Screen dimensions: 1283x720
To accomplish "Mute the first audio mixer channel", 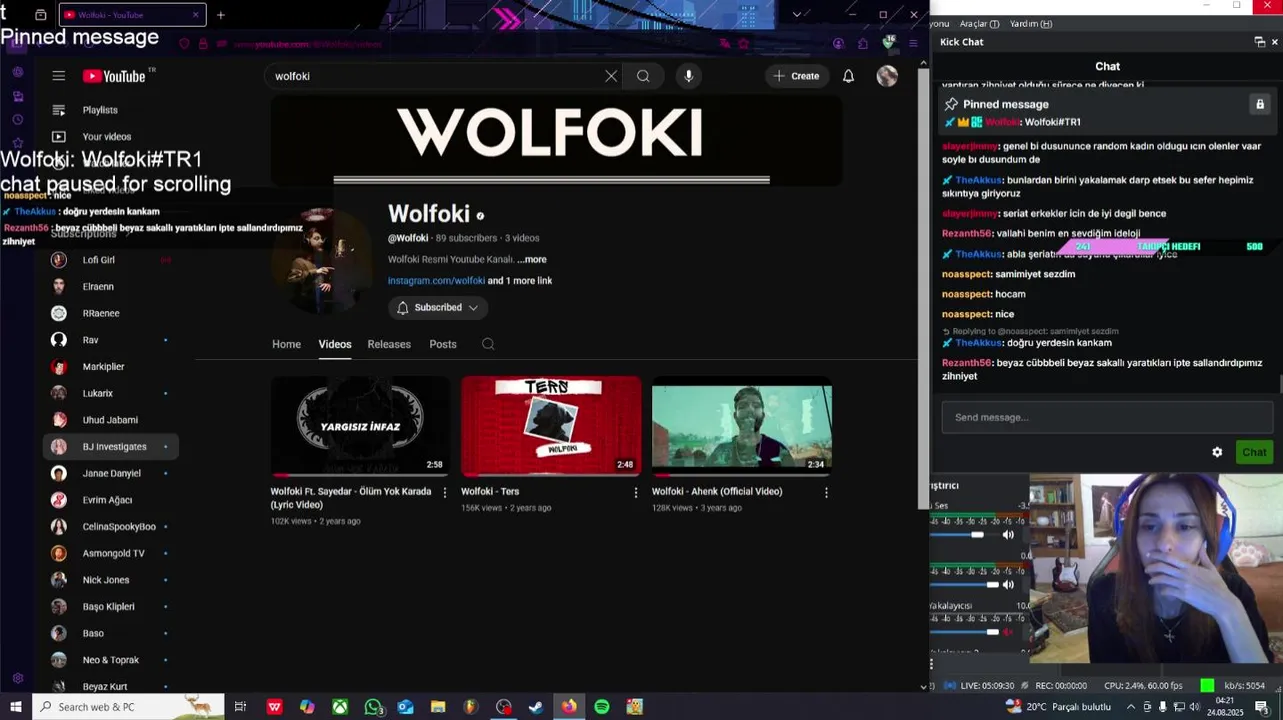I will [x=1008, y=535].
